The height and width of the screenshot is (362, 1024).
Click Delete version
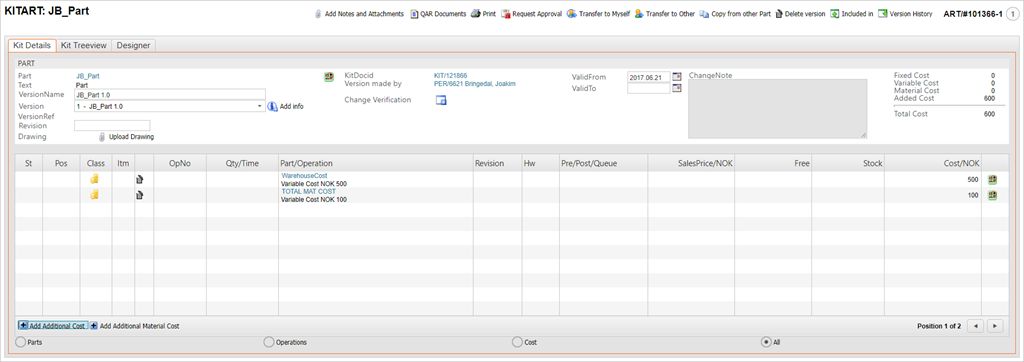click(x=801, y=14)
